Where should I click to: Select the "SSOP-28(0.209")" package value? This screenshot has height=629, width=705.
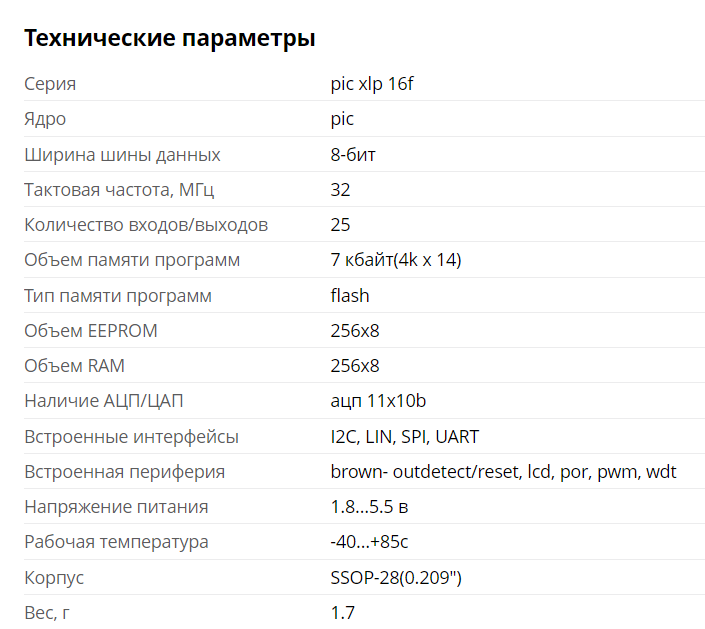[396, 578]
